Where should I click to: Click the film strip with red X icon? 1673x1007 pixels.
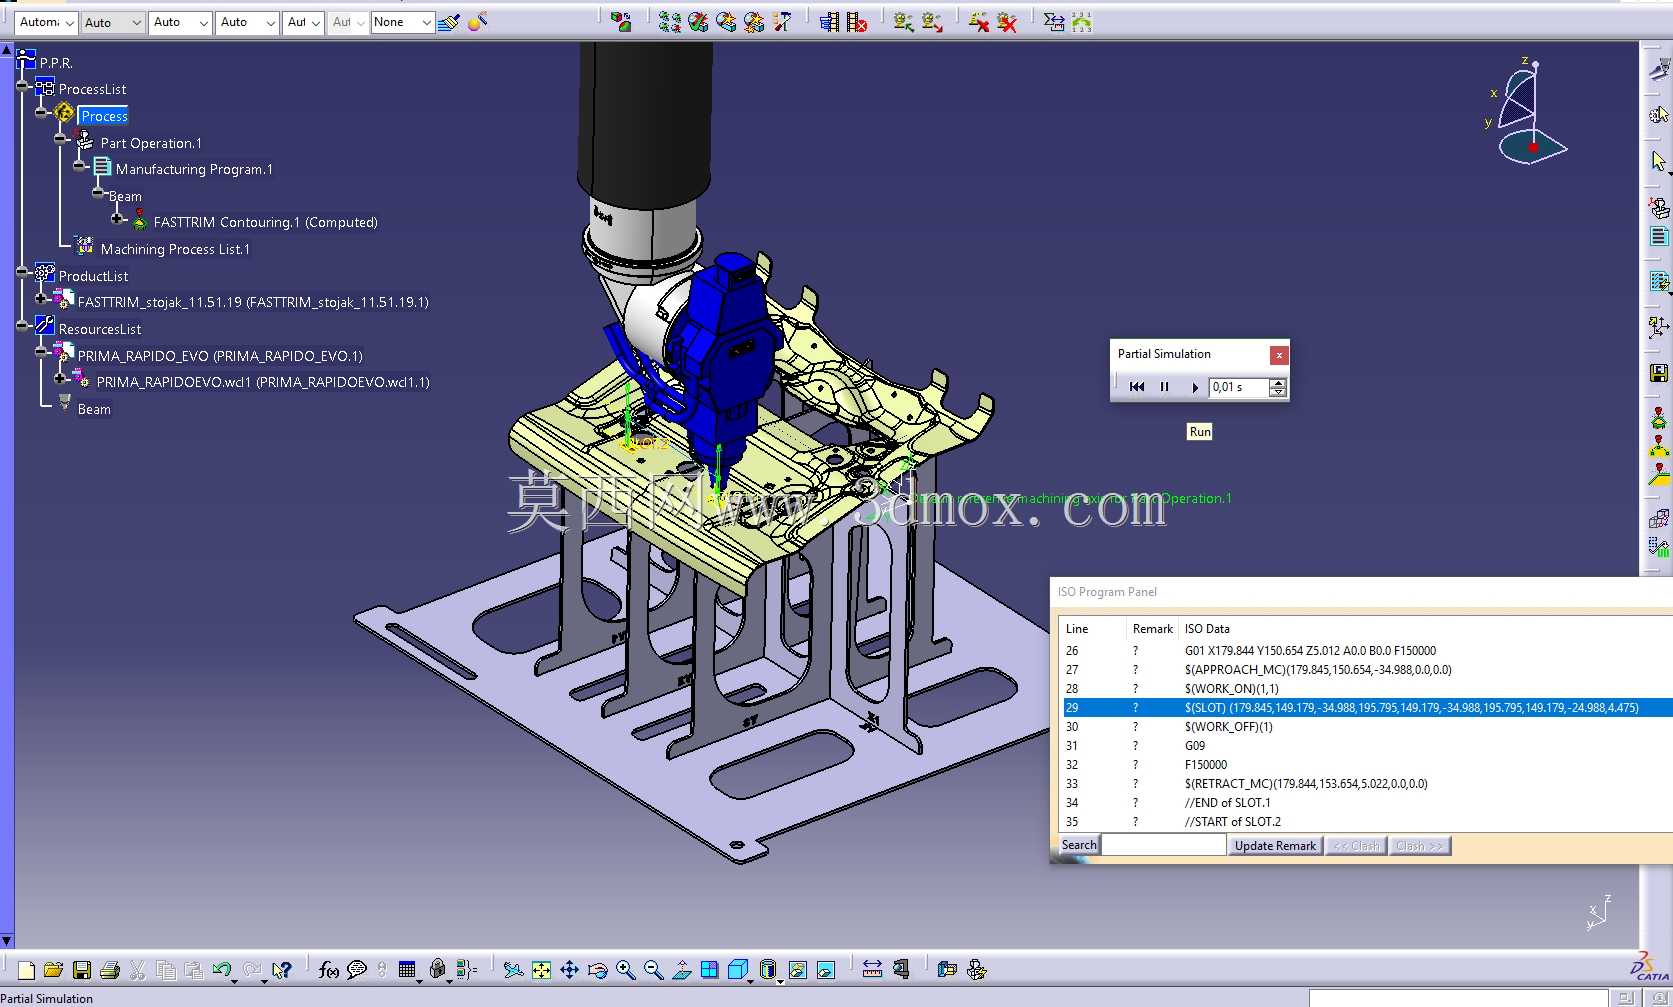[857, 22]
